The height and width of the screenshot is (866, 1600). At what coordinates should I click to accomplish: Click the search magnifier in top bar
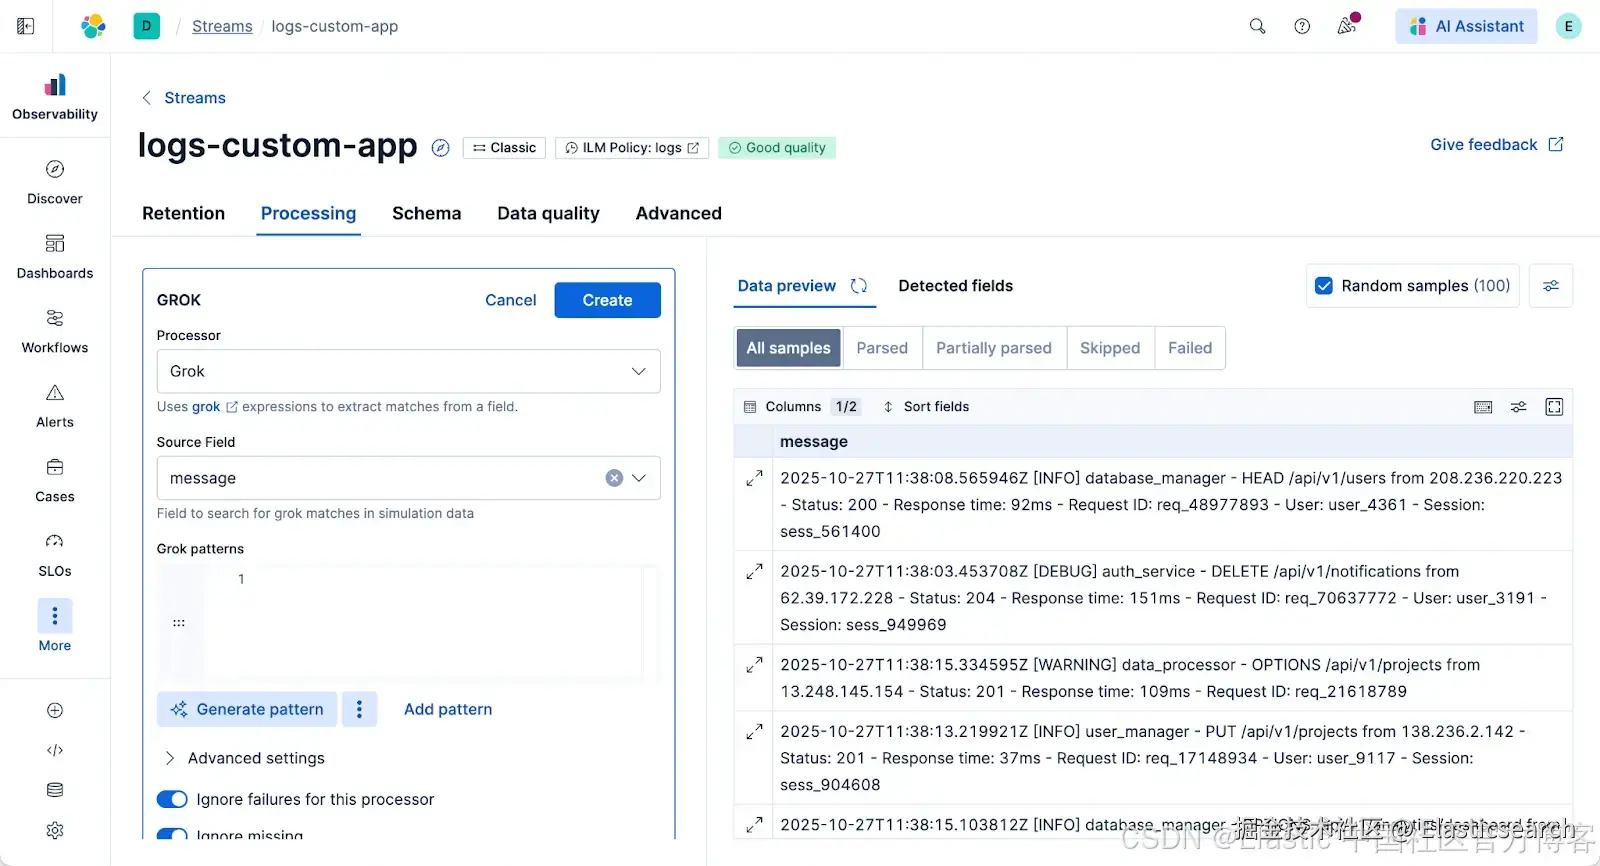coord(1257,27)
